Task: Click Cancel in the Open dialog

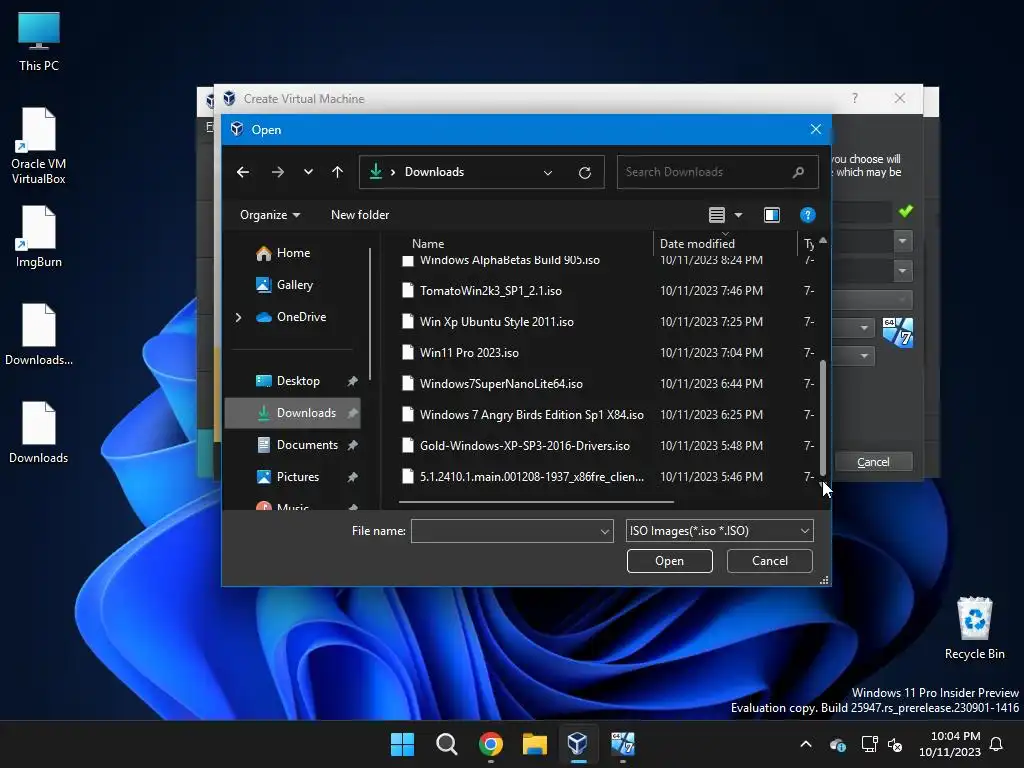Action: click(x=769, y=561)
